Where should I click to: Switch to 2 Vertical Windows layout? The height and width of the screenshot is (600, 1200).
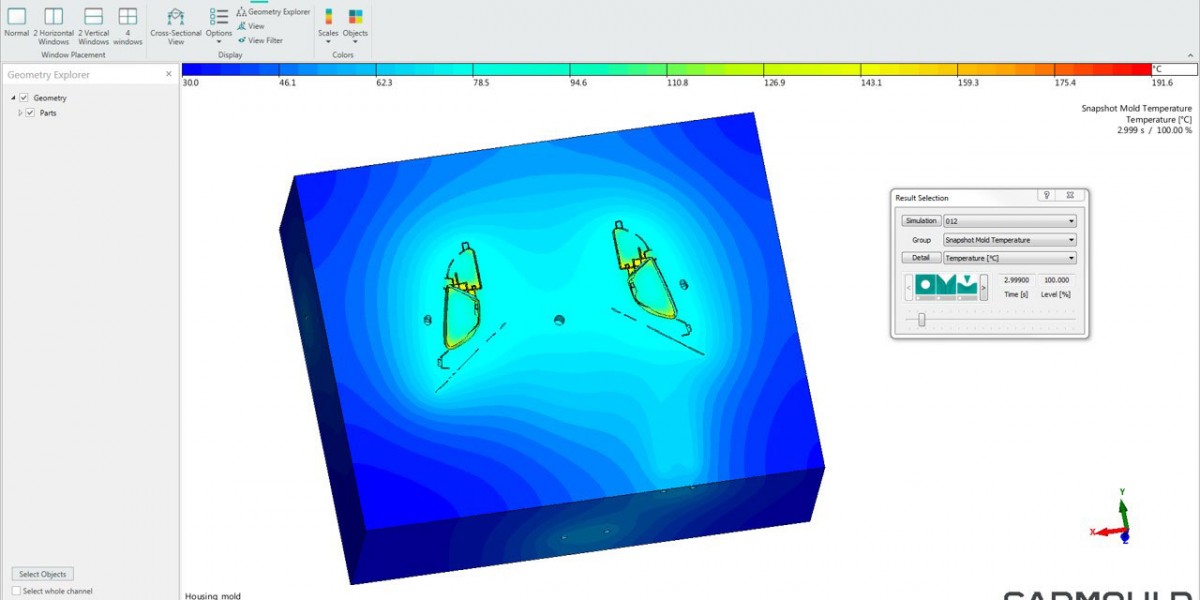[x=93, y=17]
